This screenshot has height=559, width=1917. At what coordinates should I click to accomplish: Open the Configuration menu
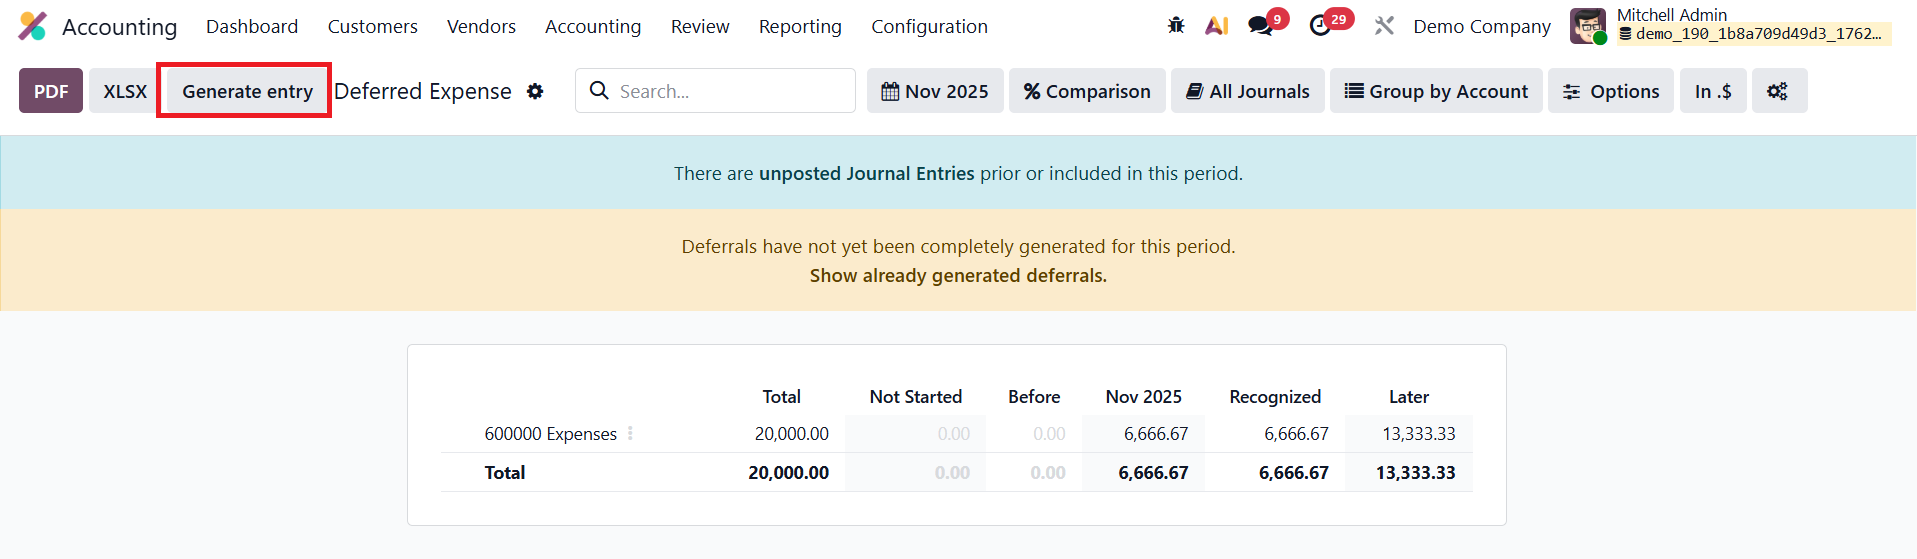[929, 26]
